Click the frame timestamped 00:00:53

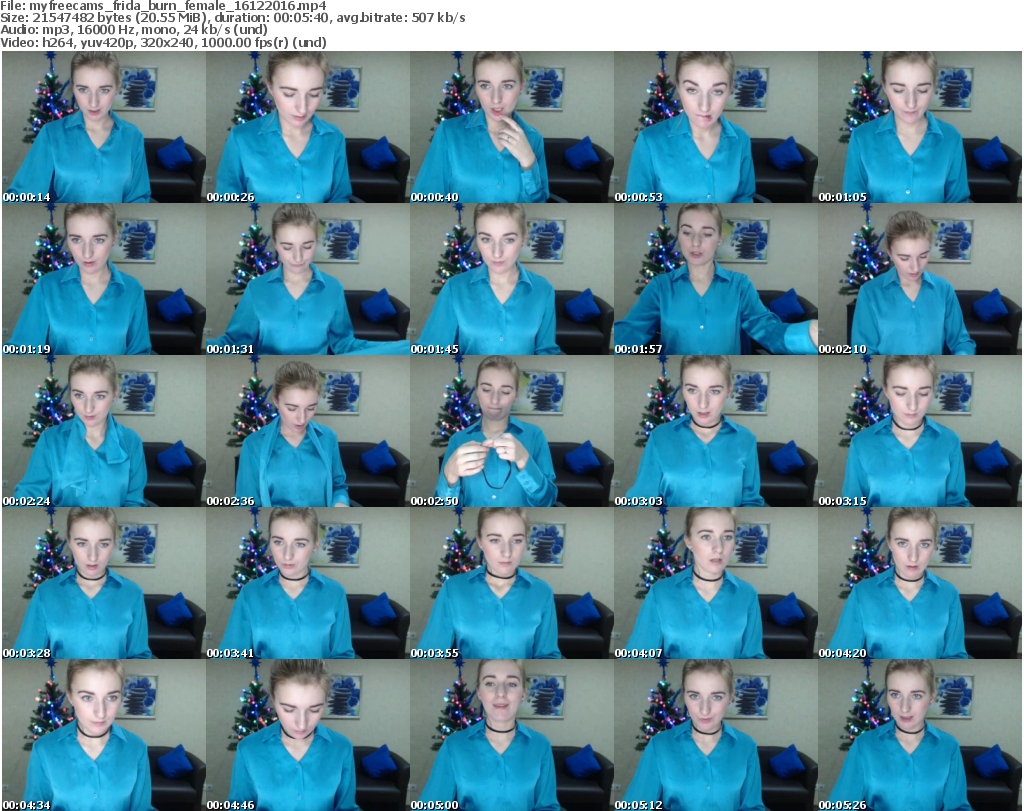[x=715, y=127]
